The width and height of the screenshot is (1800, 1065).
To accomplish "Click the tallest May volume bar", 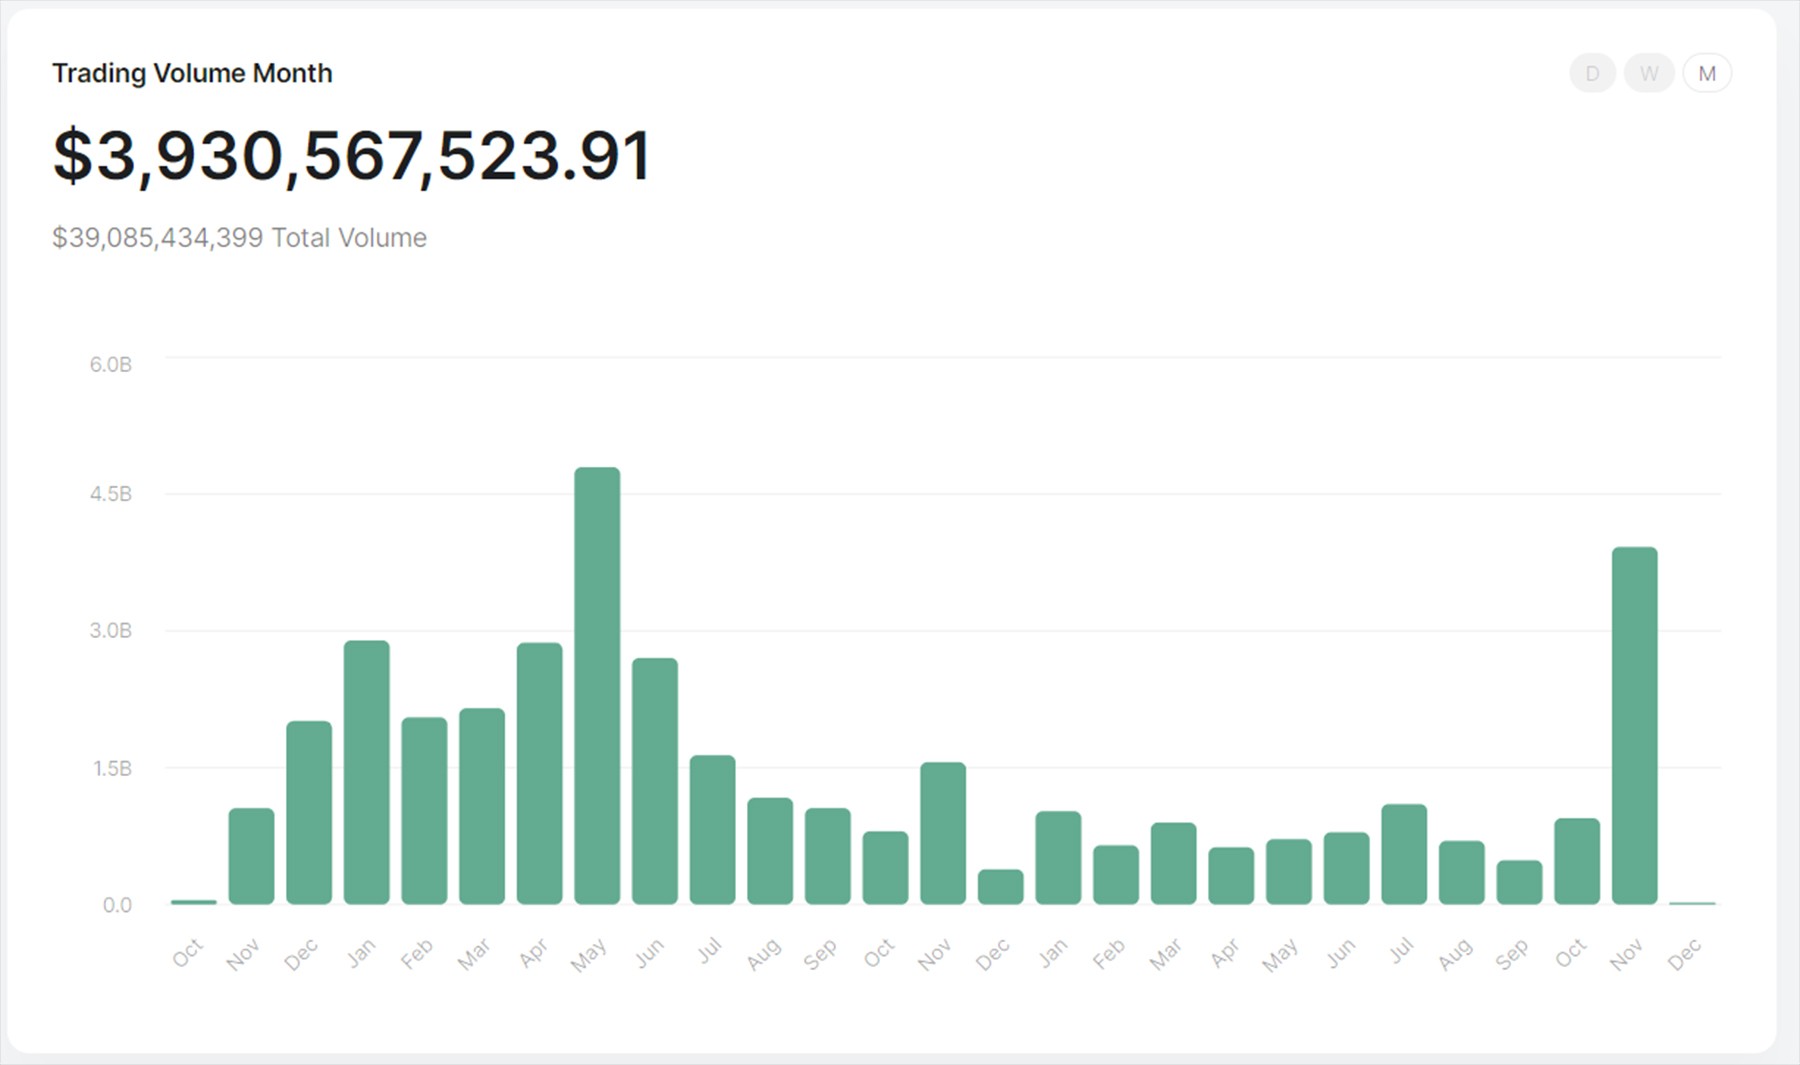I will tap(597, 686).
